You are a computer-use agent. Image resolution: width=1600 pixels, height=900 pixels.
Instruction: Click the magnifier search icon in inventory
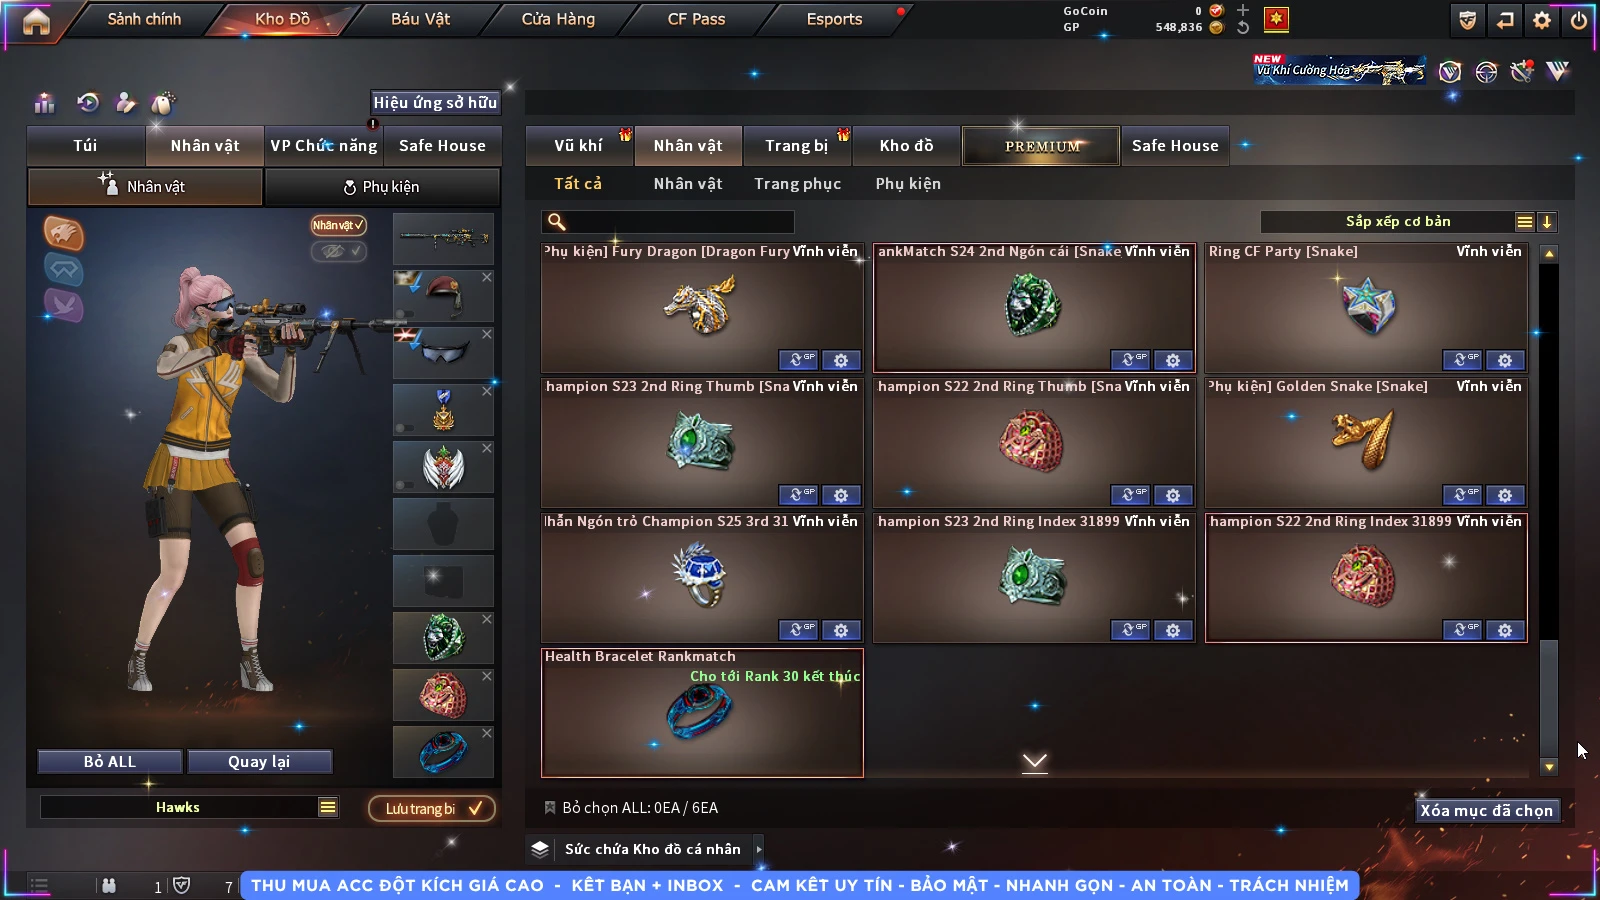557,222
